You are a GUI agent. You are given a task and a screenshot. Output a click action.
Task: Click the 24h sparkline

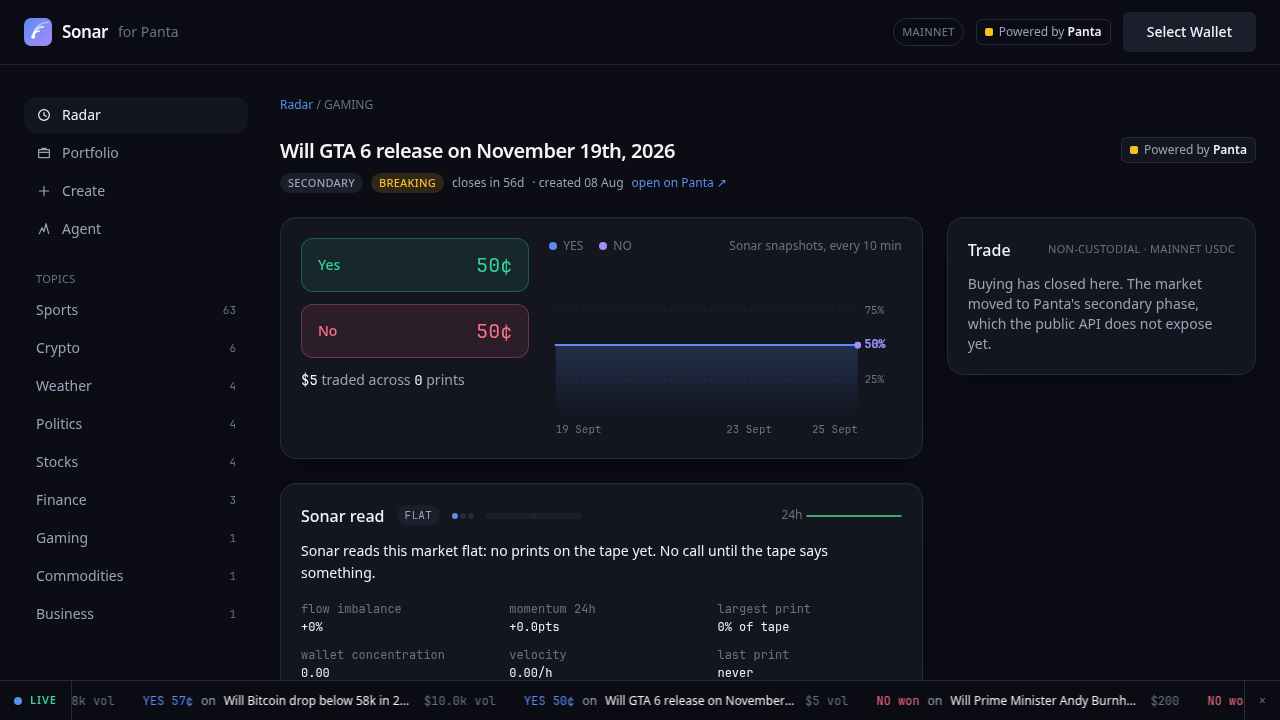click(854, 516)
